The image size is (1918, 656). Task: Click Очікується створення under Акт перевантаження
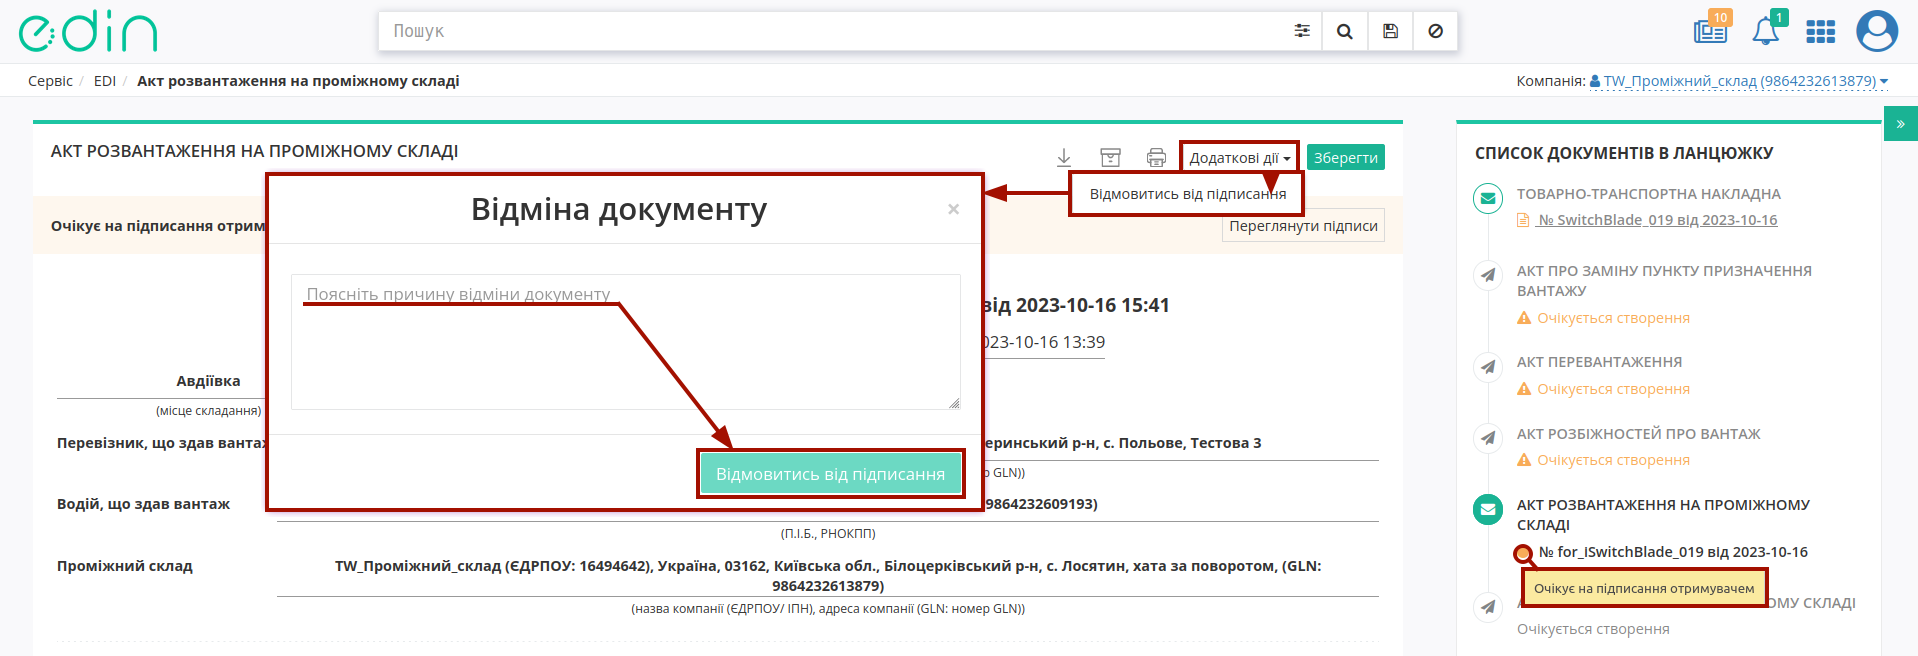click(x=1613, y=389)
